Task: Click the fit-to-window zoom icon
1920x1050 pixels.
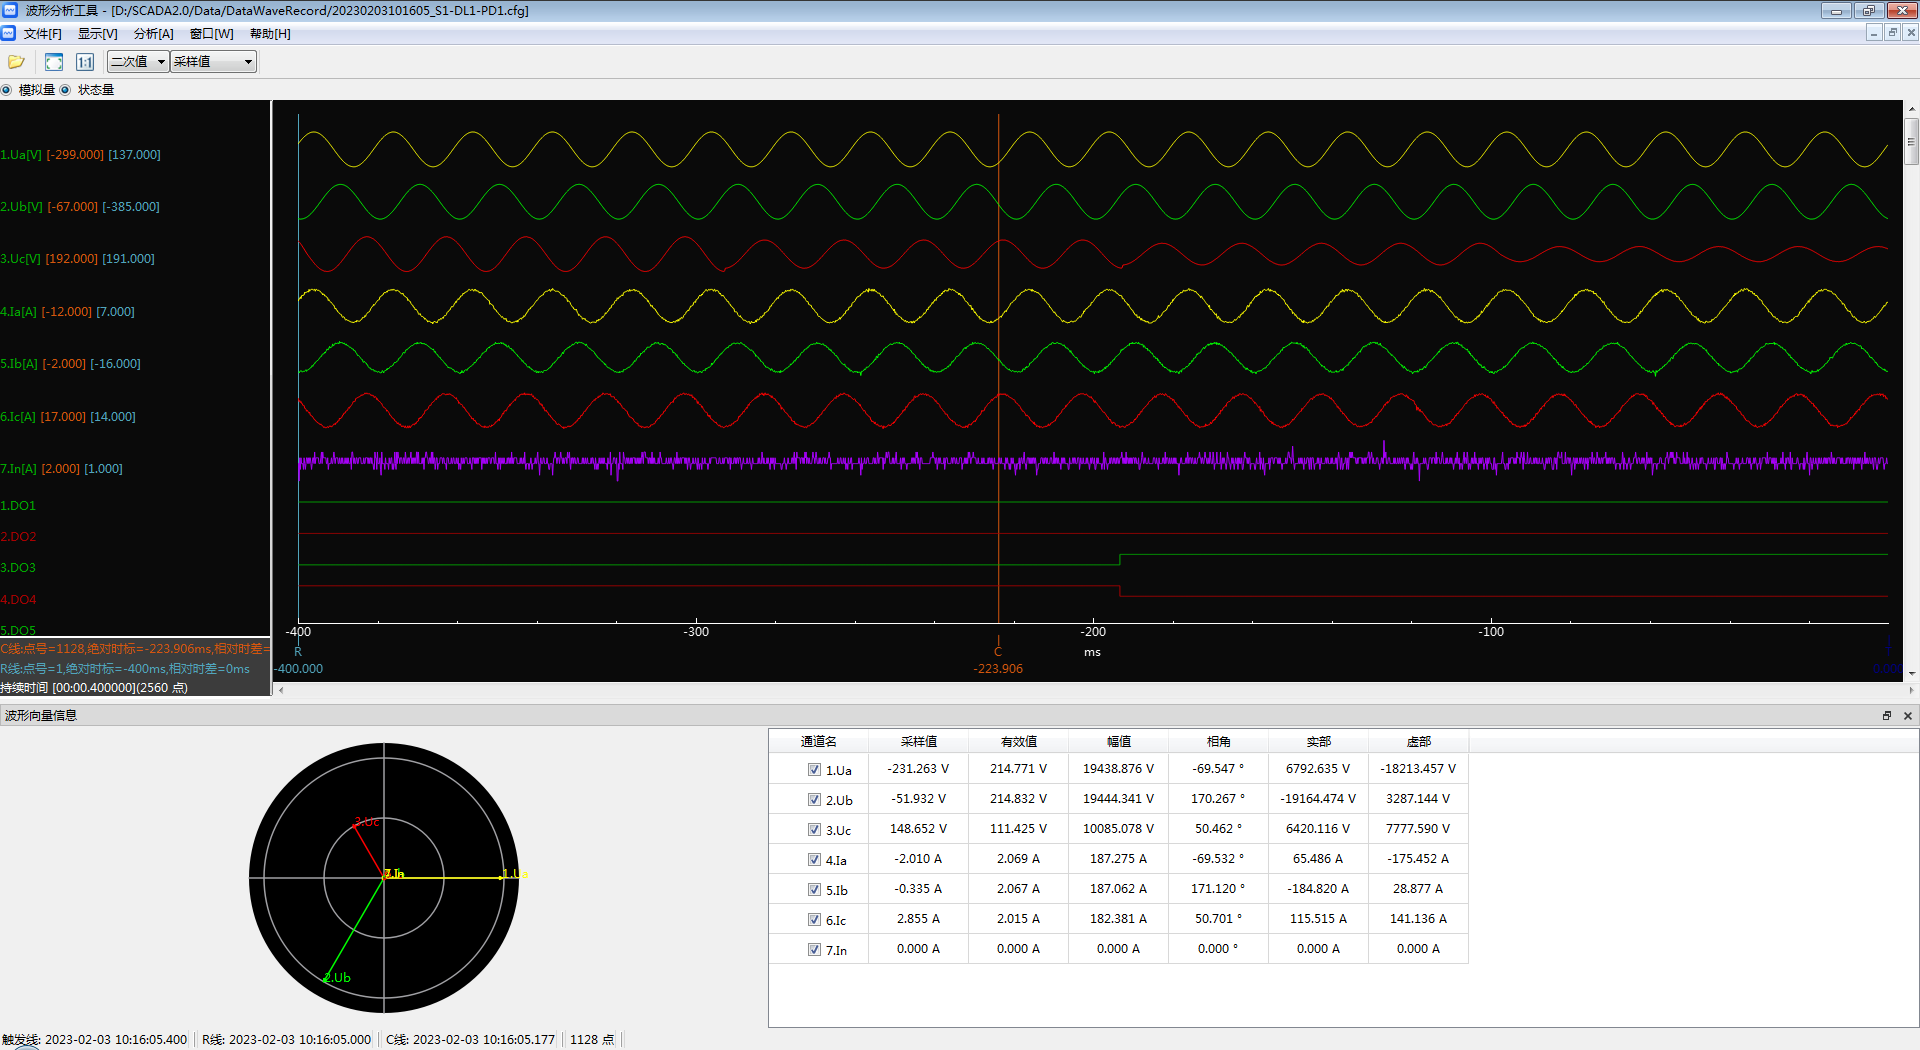Action: [54, 62]
